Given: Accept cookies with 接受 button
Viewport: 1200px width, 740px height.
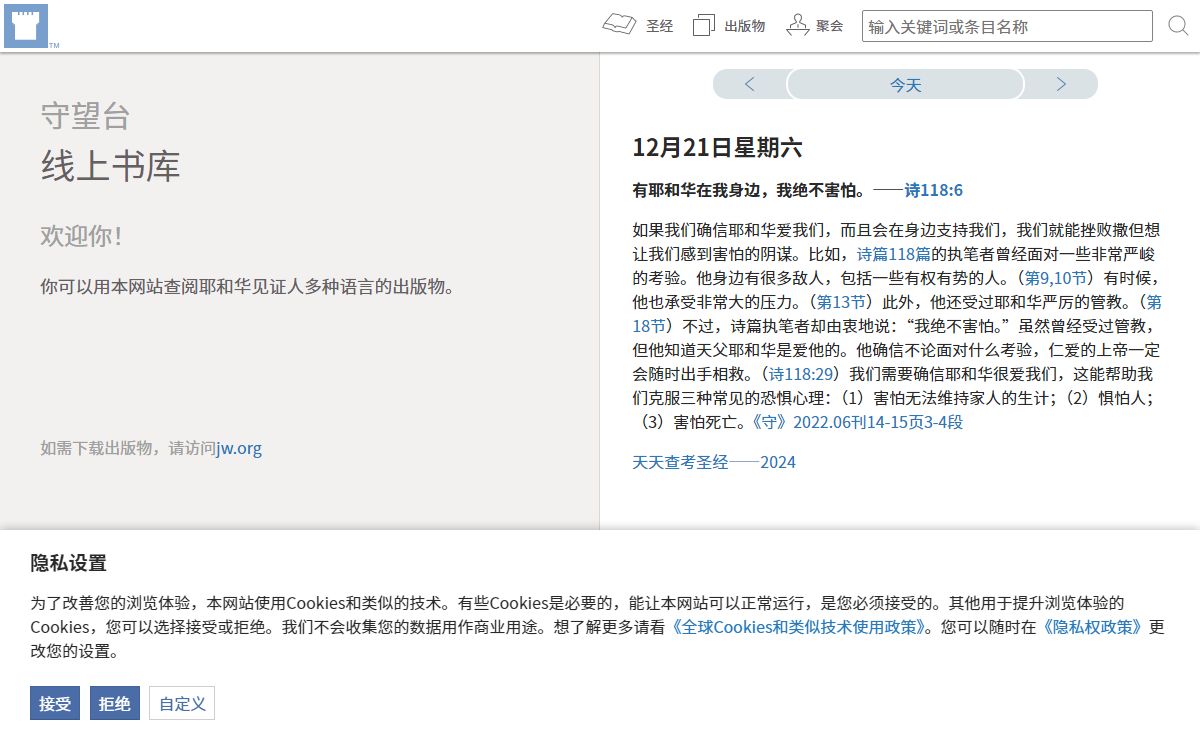Looking at the screenshot, I should pyautogui.click(x=55, y=704).
